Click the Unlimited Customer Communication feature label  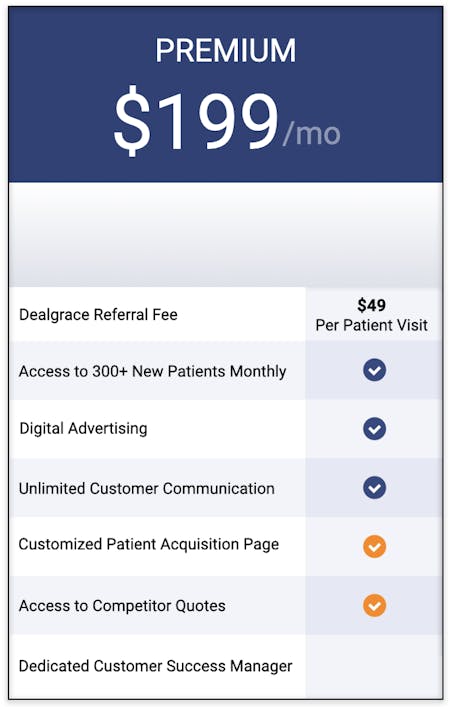pyautogui.click(x=147, y=488)
